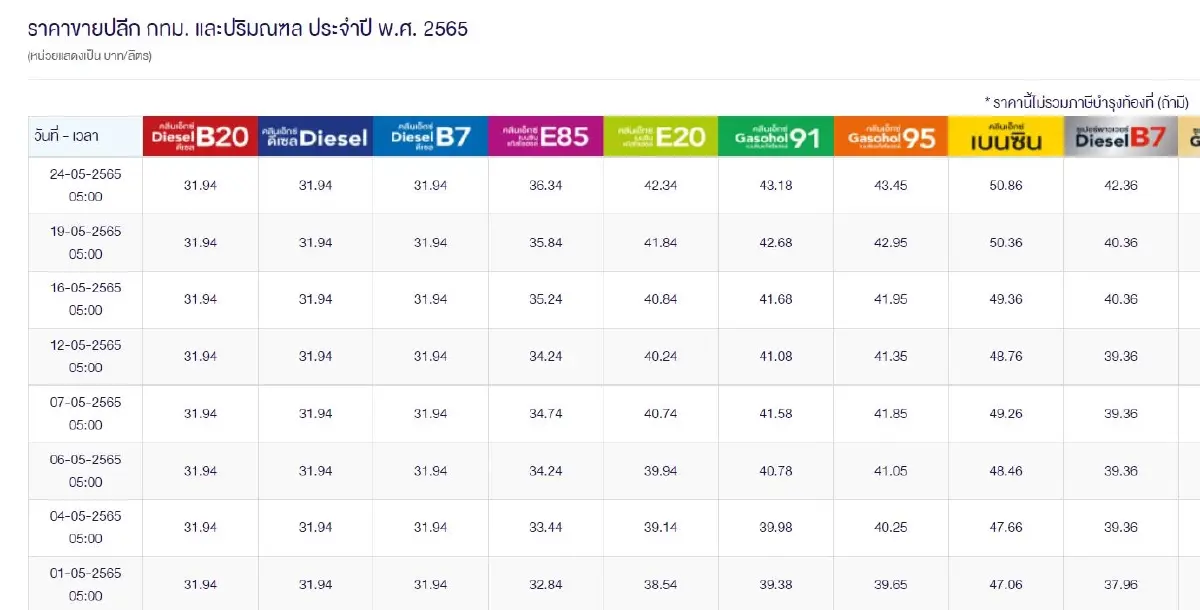Click the magenta E85 fuel logo
Image resolution: width=1200 pixels, height=610 pixels.
pyautogui.click(x=546, y=136)
